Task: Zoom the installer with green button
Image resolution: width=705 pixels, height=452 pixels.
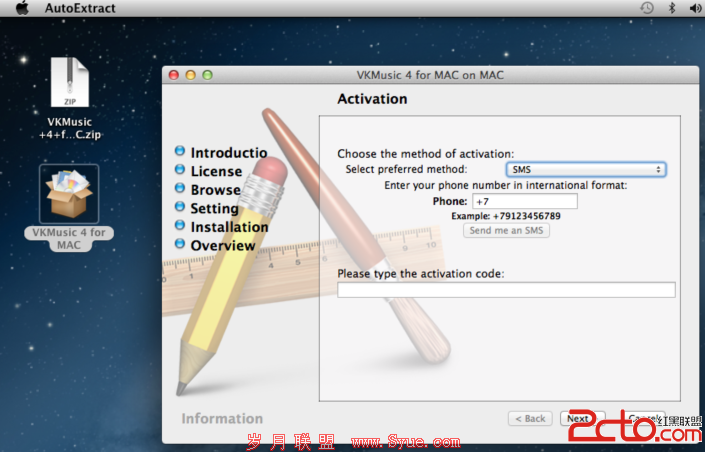Action: click(x=207, y=75)
